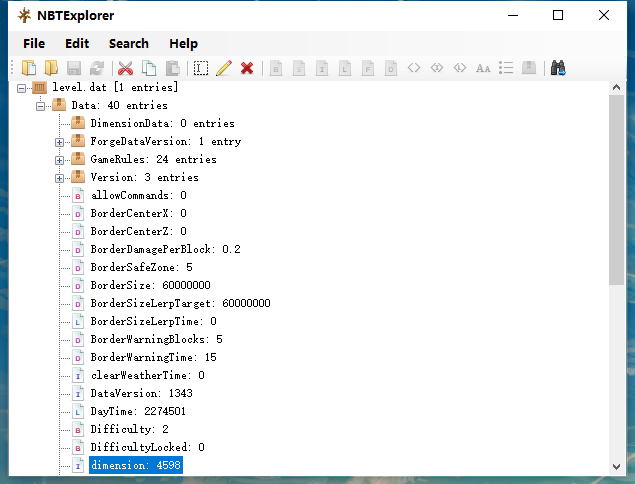Click the Edit Value pencil icon
The width and height of the screenshot is (635, 484).
pos(223,68)
